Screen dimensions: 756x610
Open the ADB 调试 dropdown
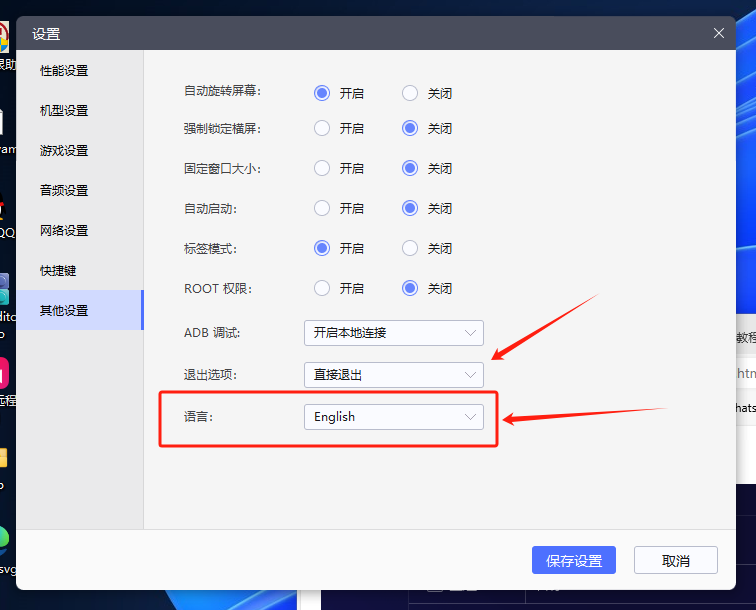tap(393, 333)
